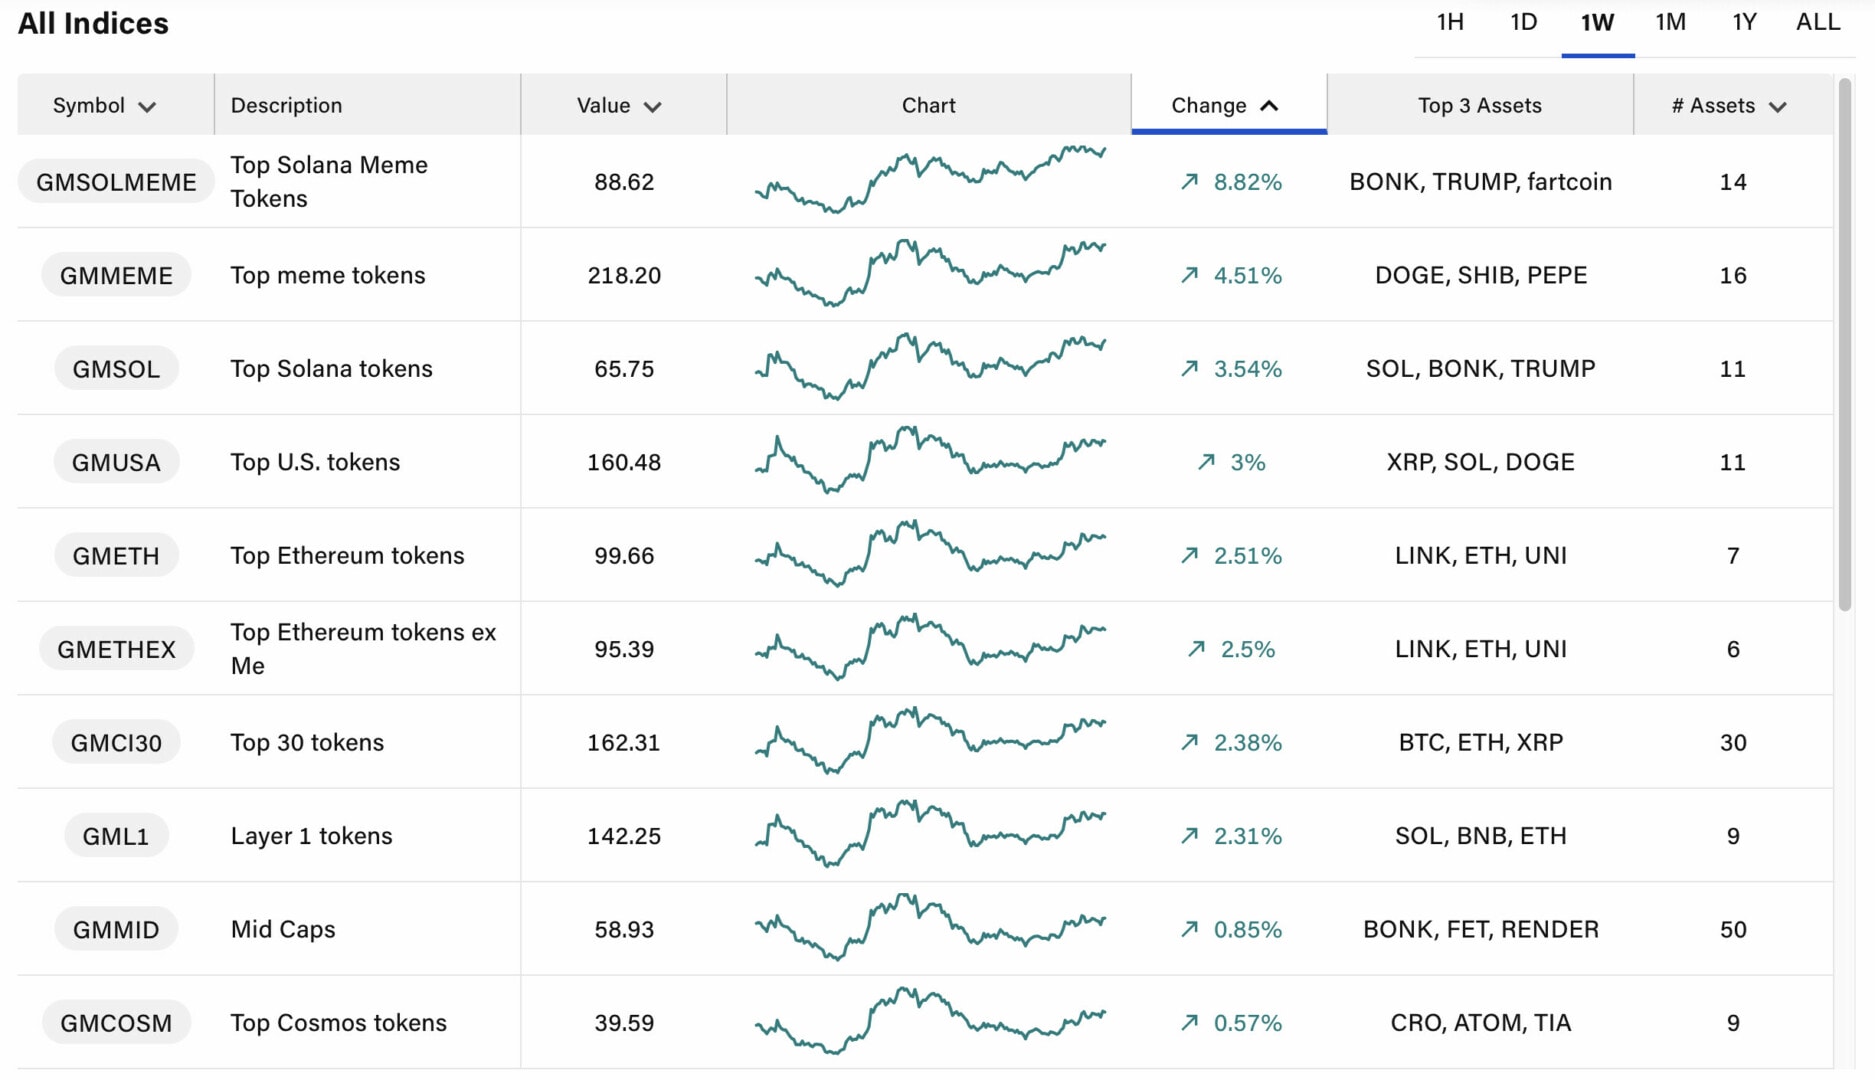Open the GMETHEX symbol badge
Image resolution: width=1875 pixels, height=1080 pixels.
coord(116,649)
